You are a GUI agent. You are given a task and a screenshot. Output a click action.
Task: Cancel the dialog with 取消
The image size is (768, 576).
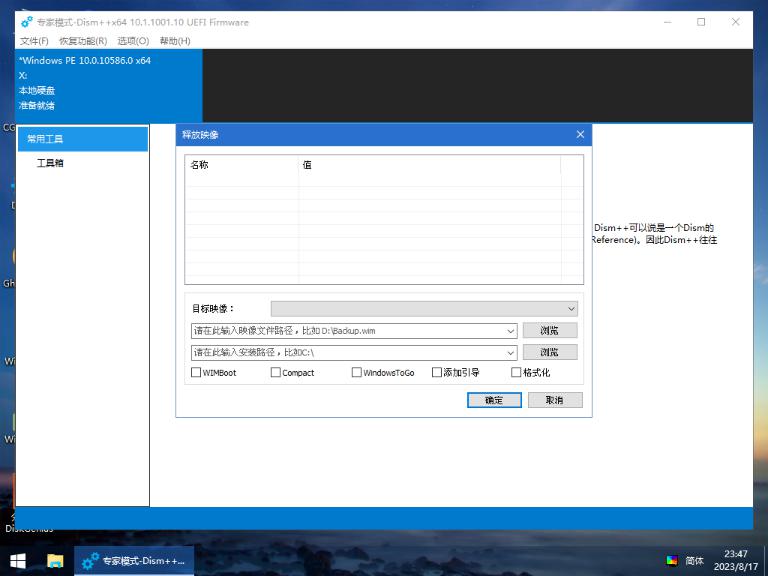pyautogui.click(x=555, y=400)
